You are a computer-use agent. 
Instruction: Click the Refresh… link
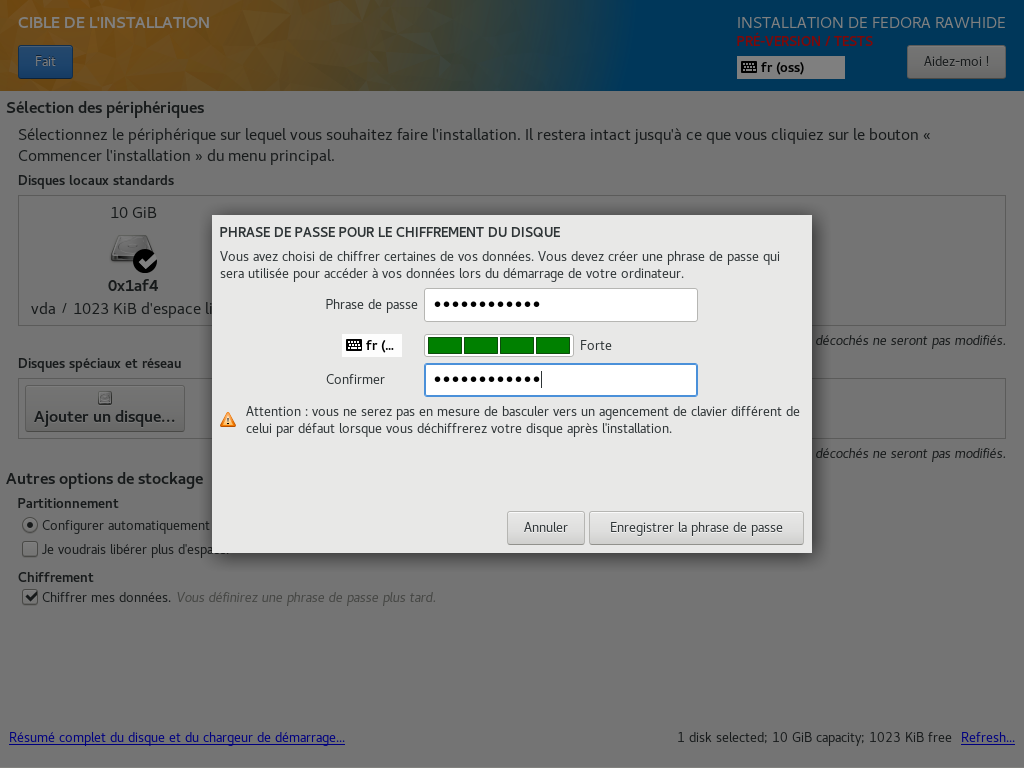point(987,737)
